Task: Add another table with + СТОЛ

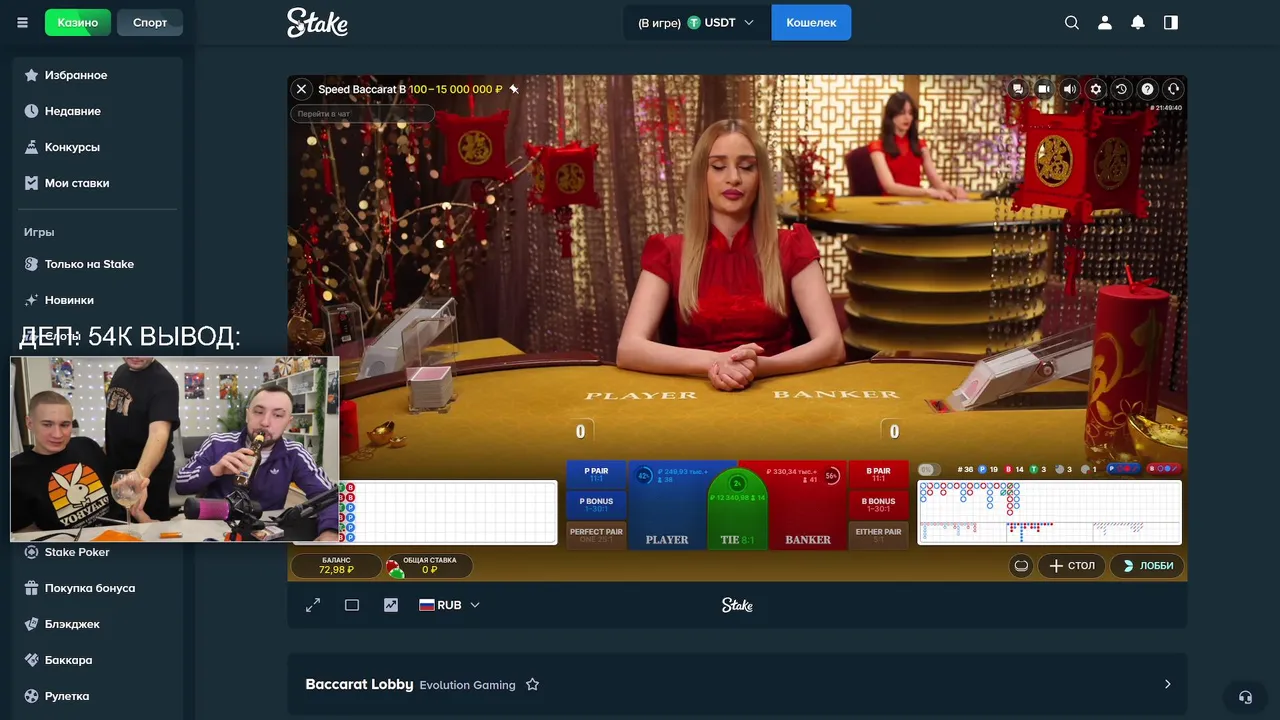Action: coord(1072,565)
